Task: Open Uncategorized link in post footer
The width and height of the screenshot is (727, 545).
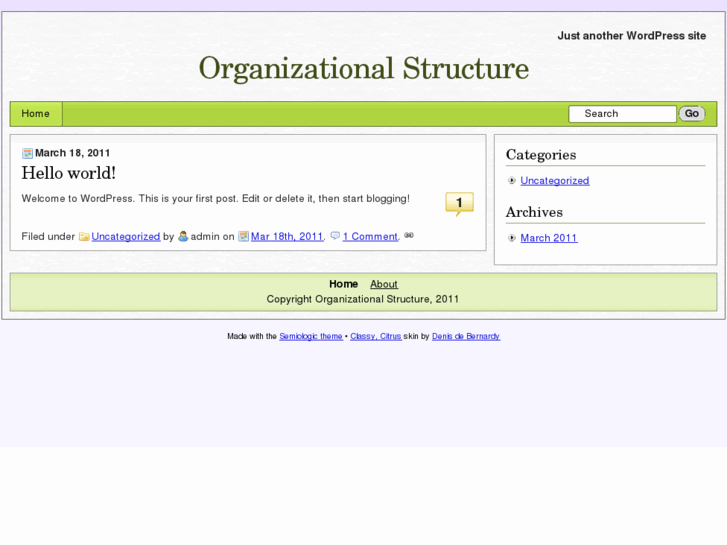Action: [126, 237]
